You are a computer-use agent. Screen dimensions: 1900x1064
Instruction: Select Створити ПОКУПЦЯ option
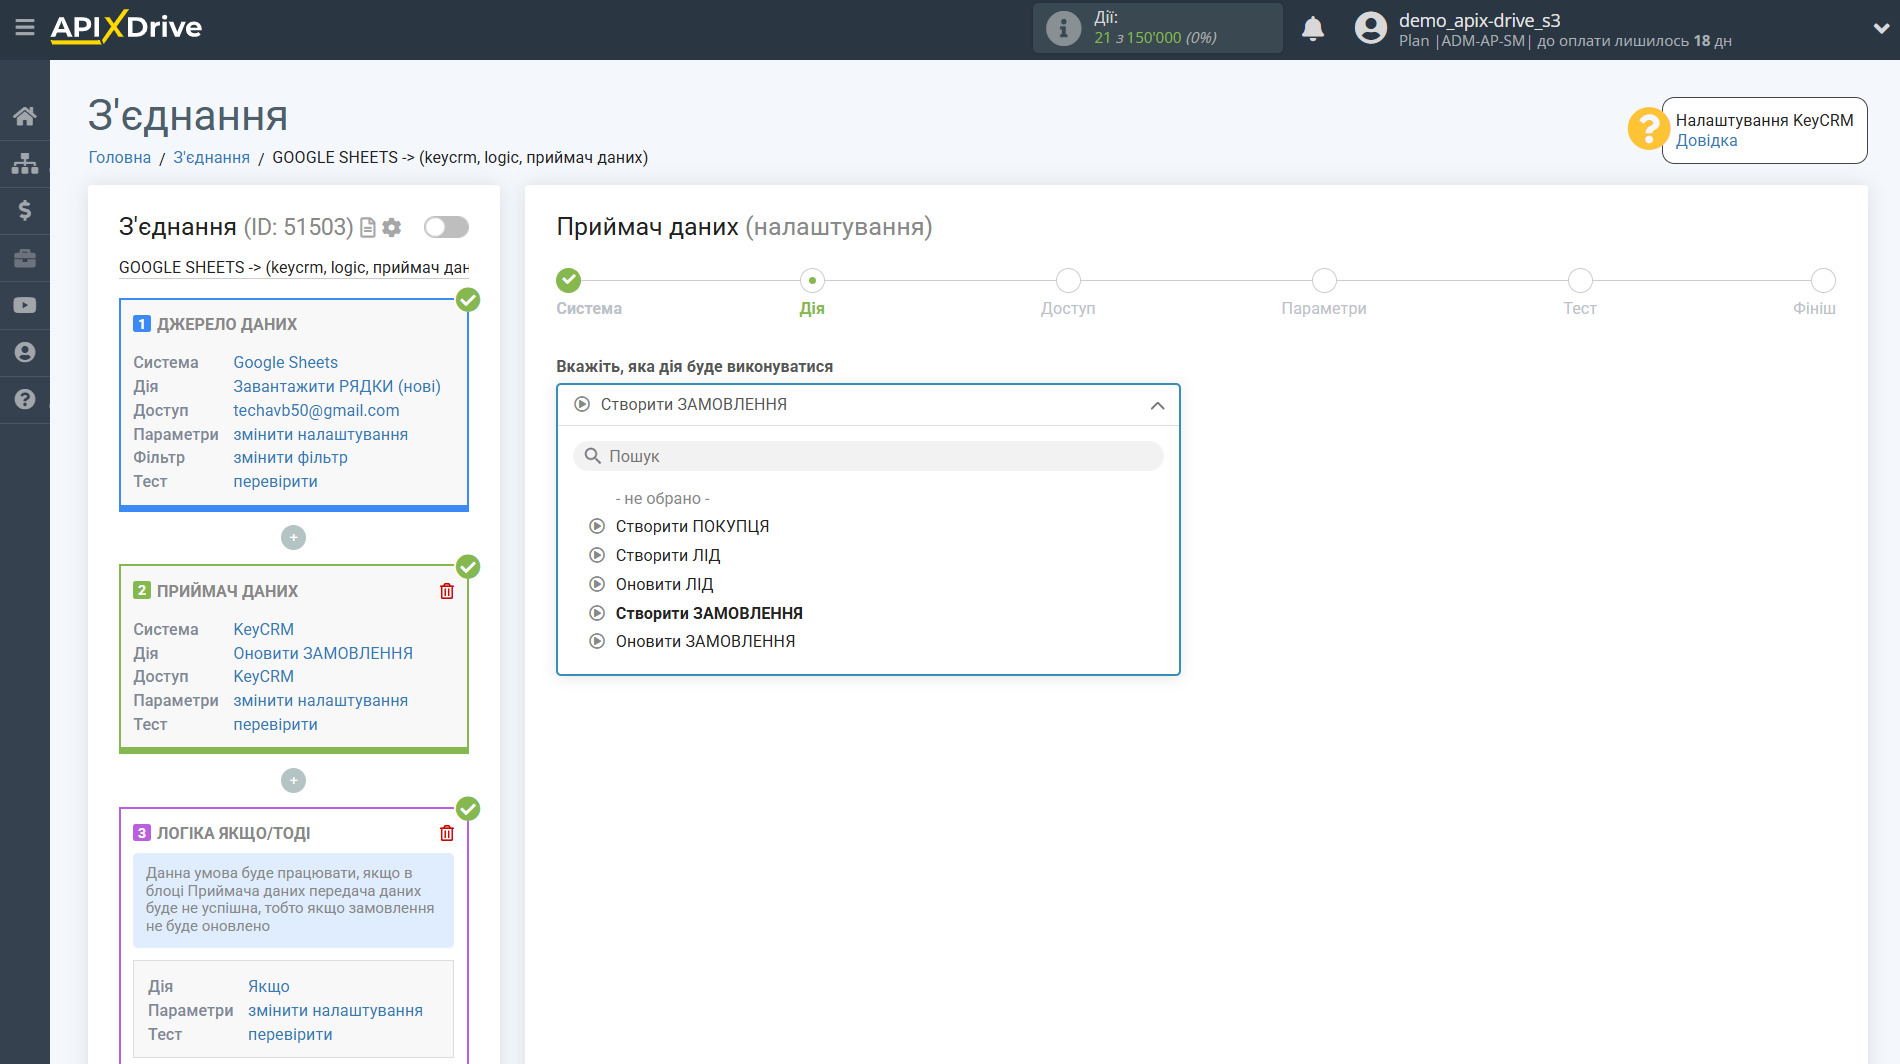point(692,526)
